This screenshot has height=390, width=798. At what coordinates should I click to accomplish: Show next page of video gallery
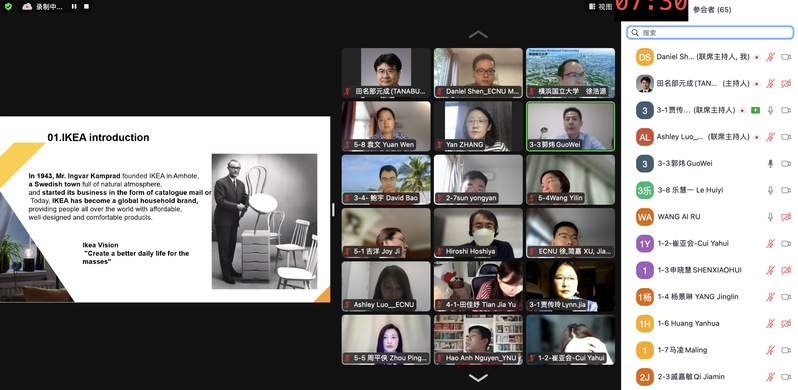(478, 378)
